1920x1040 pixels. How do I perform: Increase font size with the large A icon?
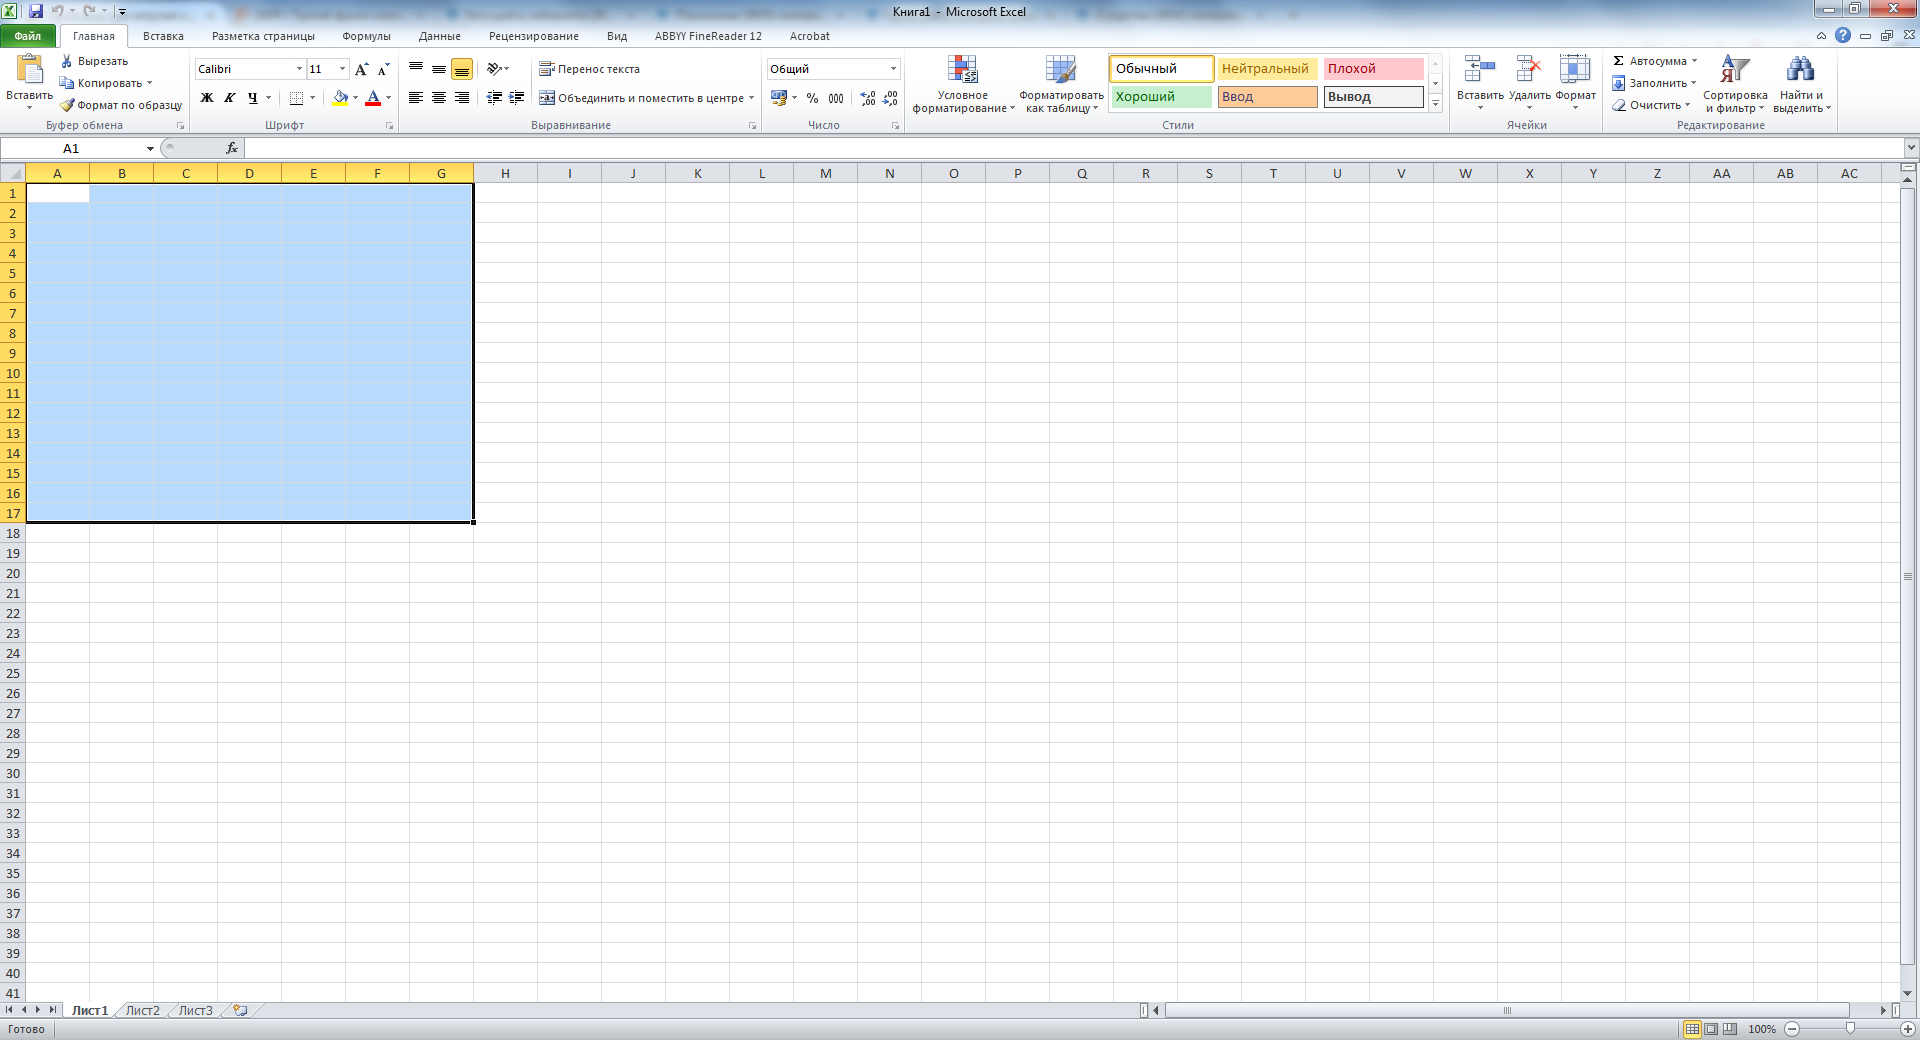(362, 69)
